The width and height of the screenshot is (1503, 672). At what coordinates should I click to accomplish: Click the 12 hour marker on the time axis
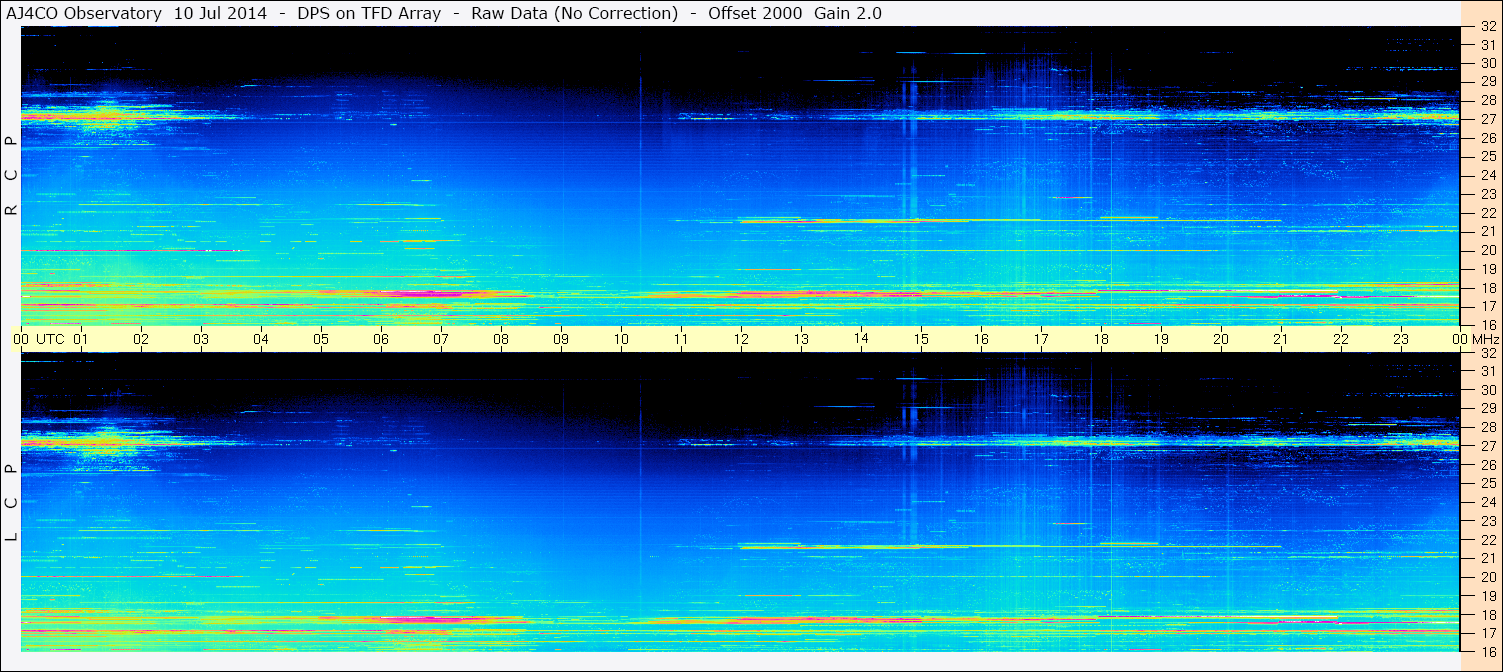[x=741, y=339]
